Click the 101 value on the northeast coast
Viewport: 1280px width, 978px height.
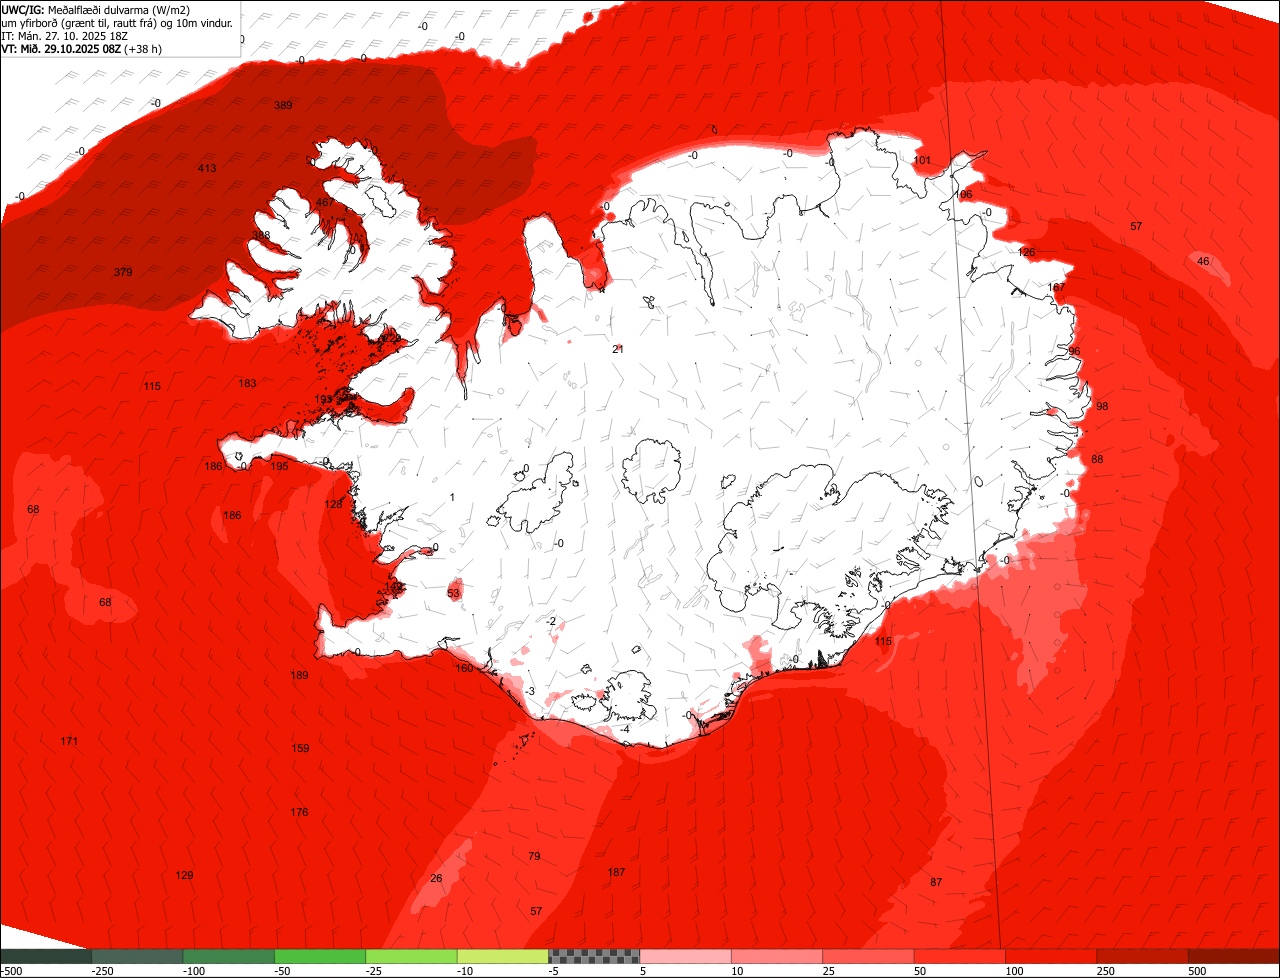pyautogui.click(x=922, y=160)
